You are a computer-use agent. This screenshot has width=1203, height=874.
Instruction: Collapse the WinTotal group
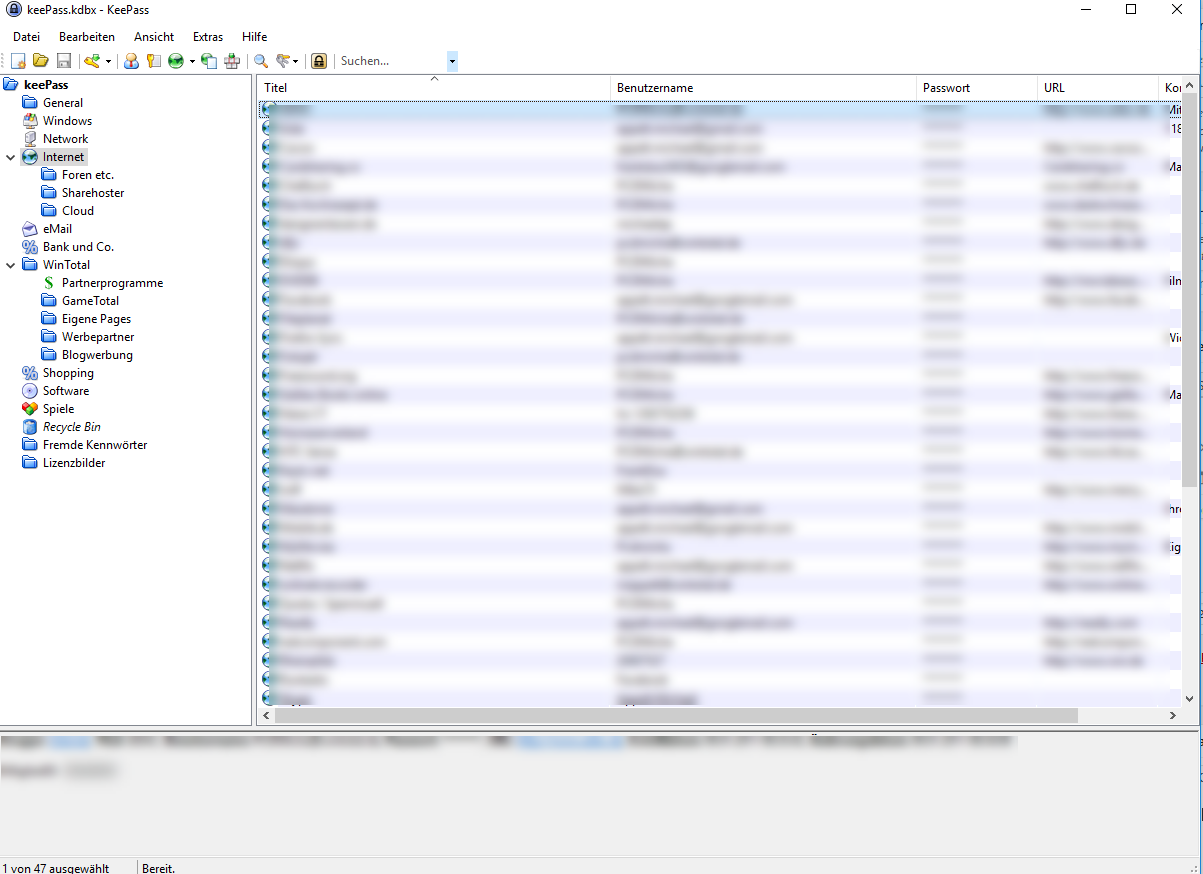pos(10,265)
